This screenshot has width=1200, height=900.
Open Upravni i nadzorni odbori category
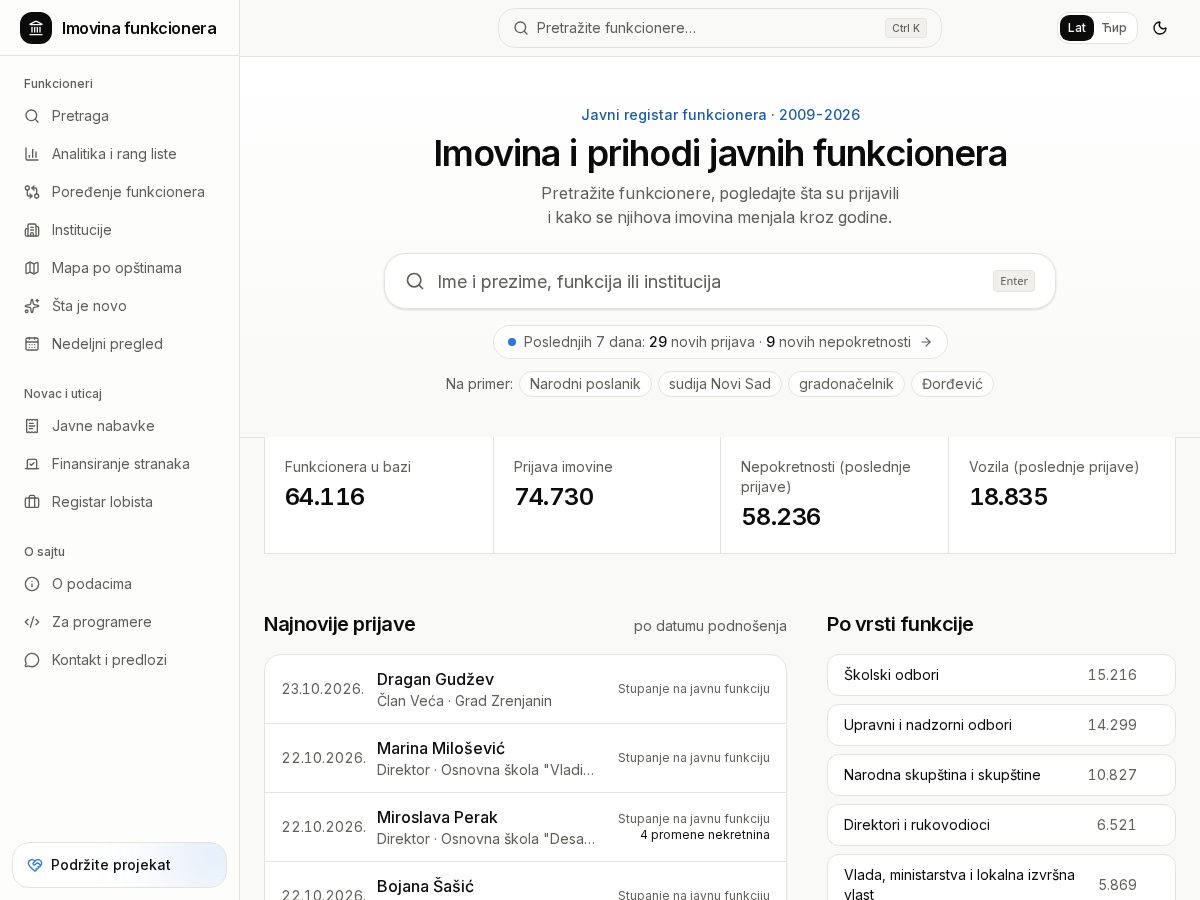point(1001,725)
